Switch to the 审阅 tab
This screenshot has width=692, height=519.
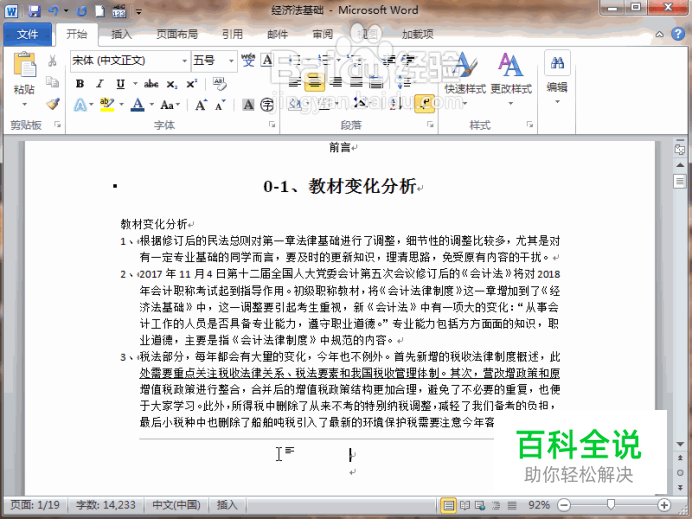[323, 34]
